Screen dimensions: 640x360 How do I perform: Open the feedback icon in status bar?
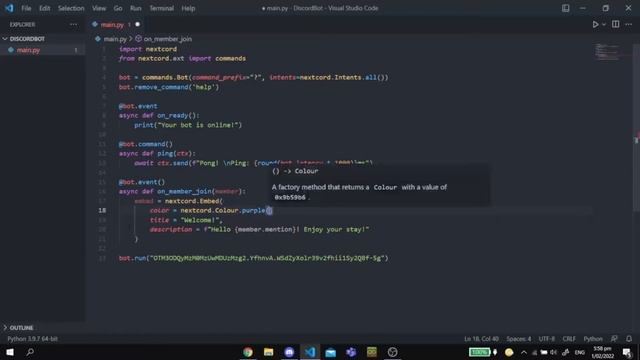tap(614, 339)
